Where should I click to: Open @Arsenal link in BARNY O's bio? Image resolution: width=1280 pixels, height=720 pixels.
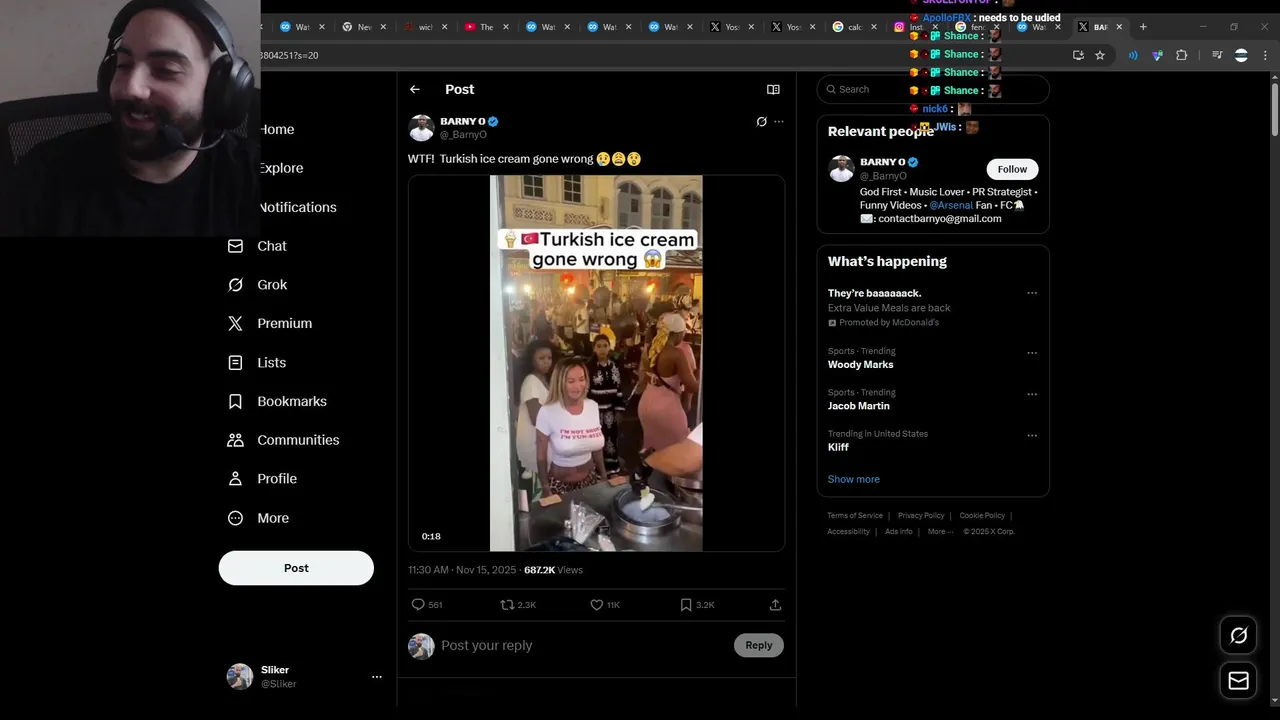point(951,206)
